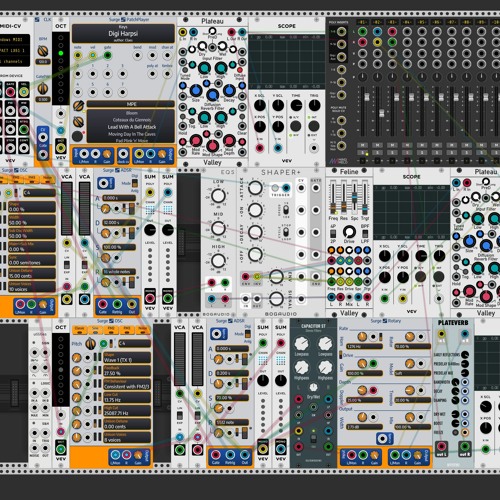This screenshot has height=500, width=500.
Task: Click the SHAPER+ INV output port
Action: click(257, 276)
